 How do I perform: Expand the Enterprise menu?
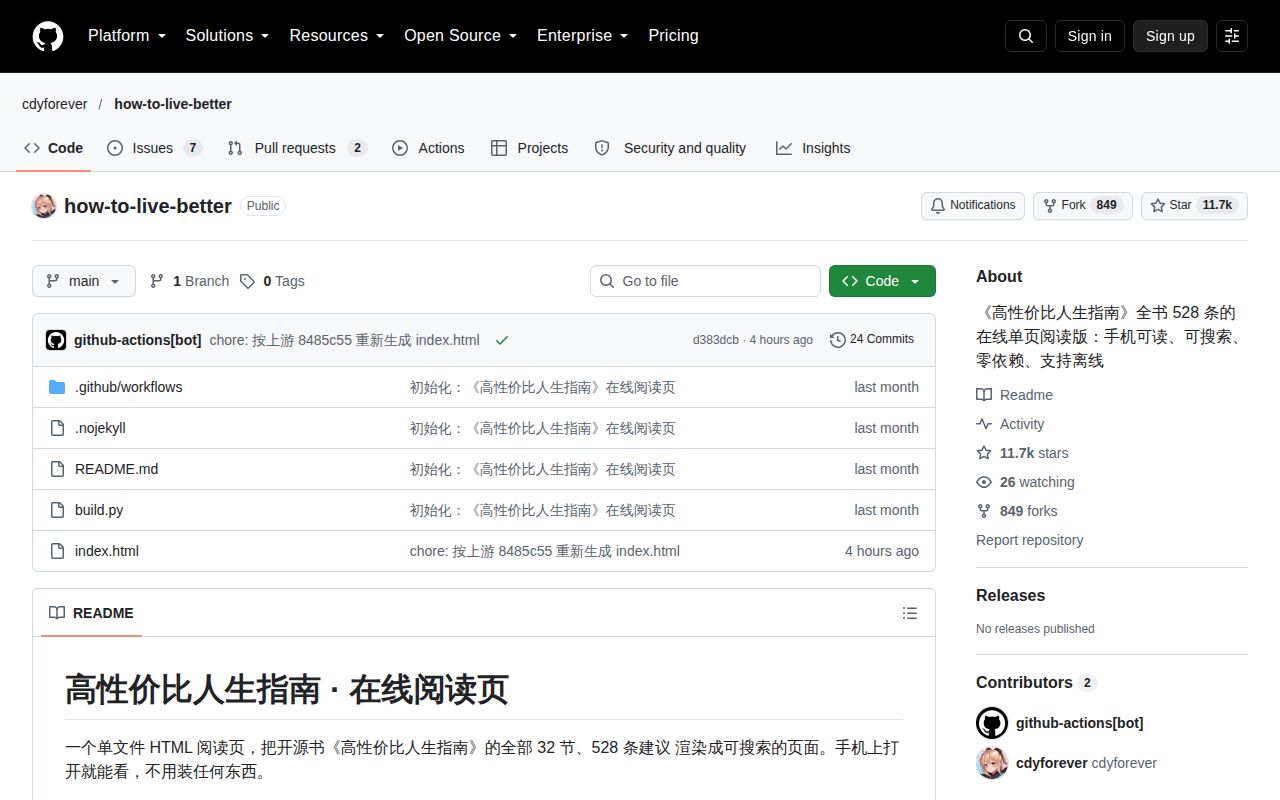[x=583, y=36]
